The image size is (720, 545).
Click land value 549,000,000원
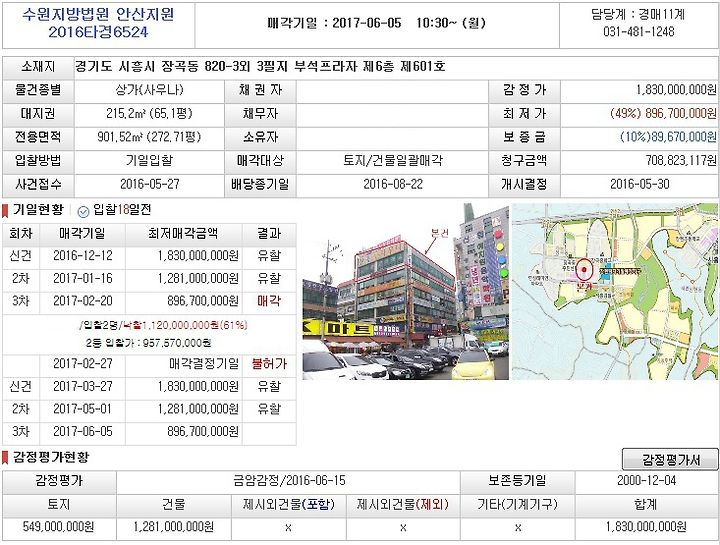(x=58, y=527)
